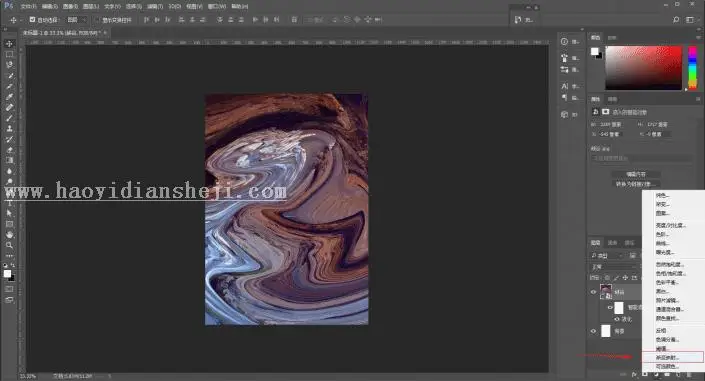Toggle lock position in Layers panel

[x=625, y=278]
